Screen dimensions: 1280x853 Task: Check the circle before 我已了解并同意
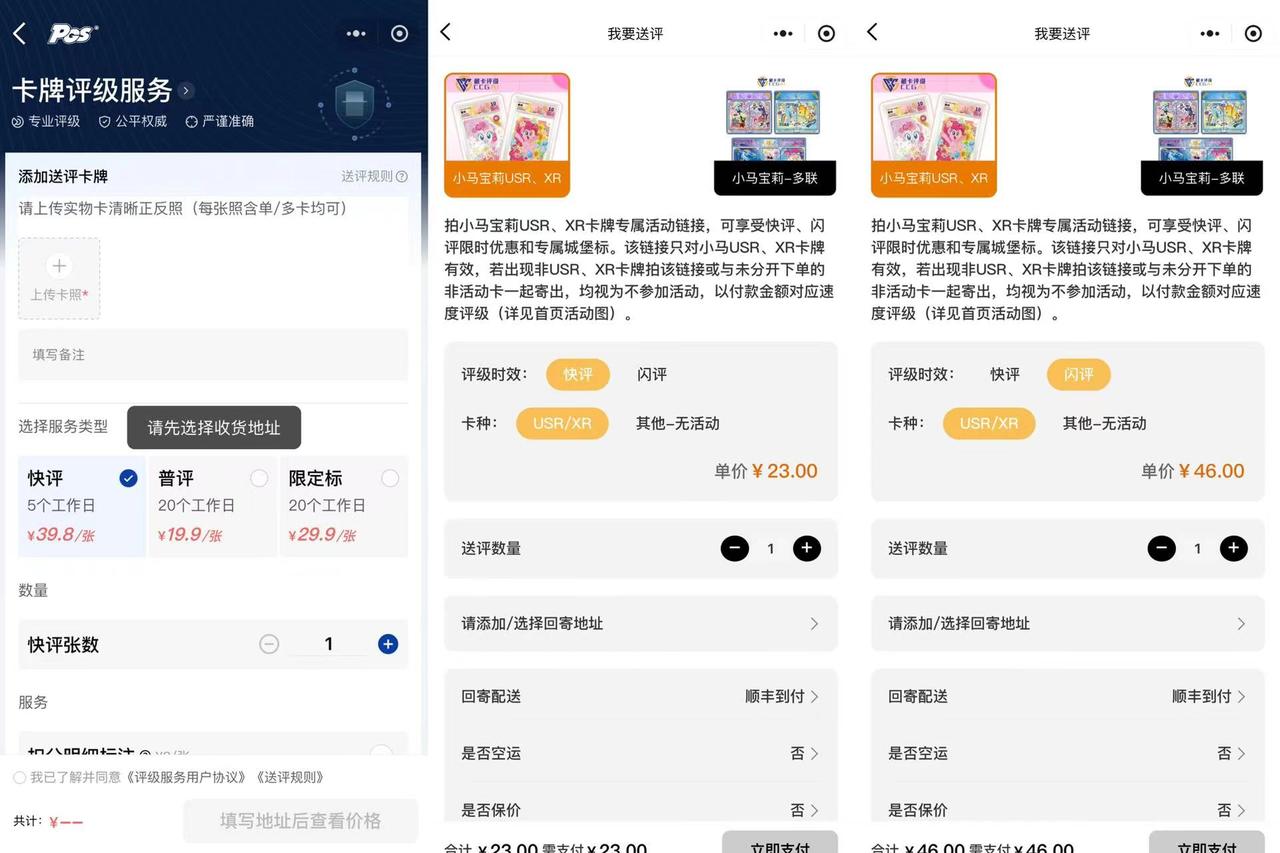pyautogui.click(x=20, y=777)
